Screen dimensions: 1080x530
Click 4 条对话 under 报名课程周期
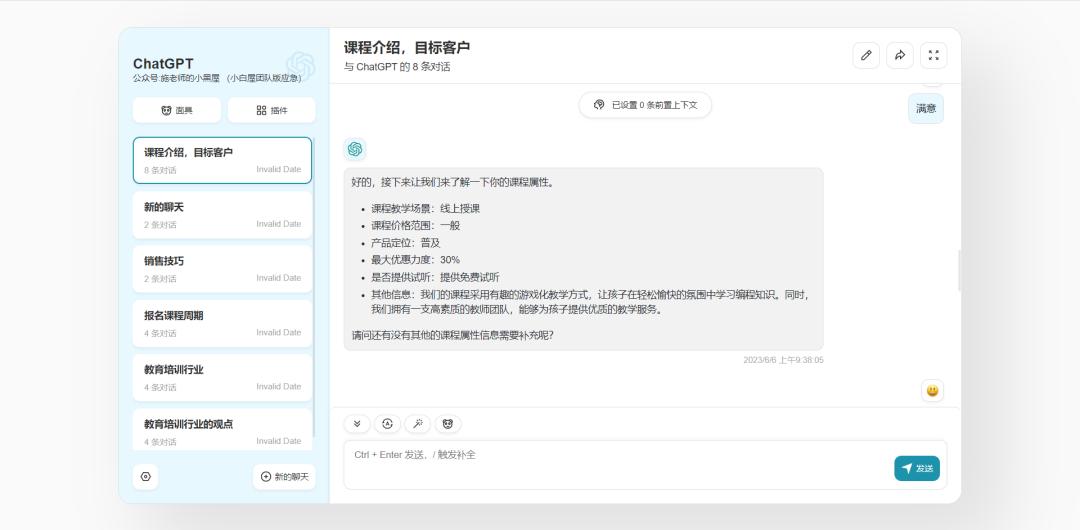160,333
